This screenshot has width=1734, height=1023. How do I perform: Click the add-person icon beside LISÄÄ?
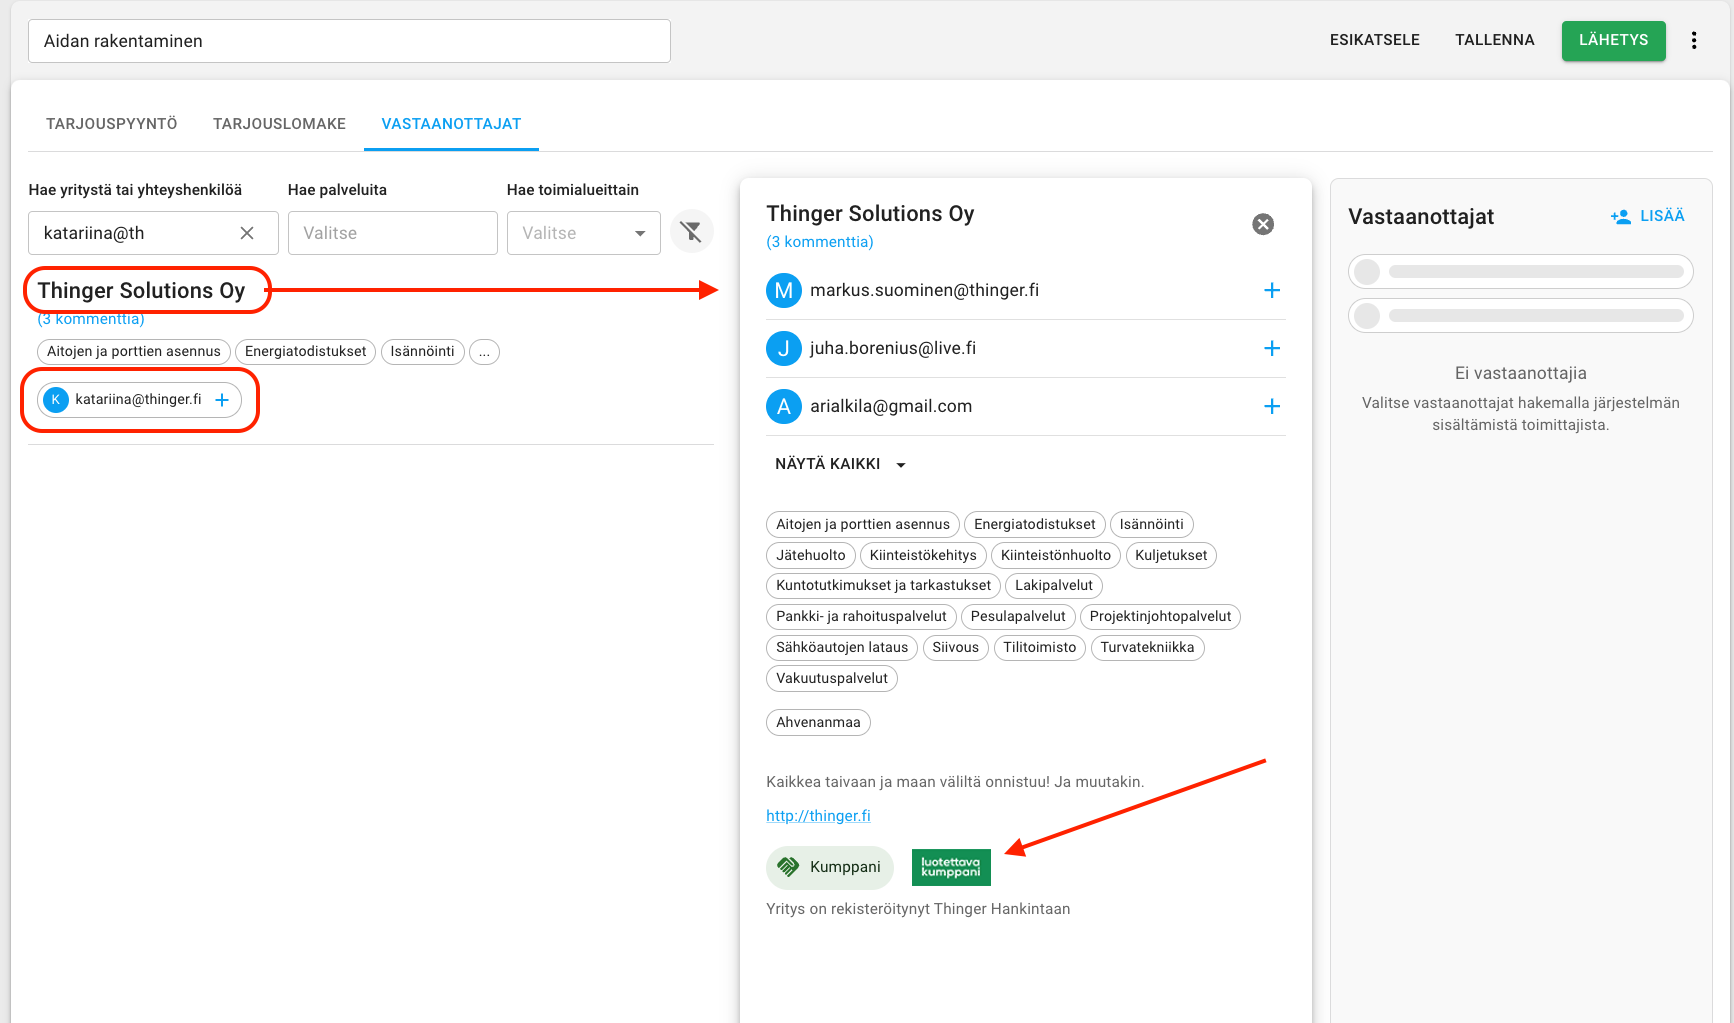(1620, 216)
